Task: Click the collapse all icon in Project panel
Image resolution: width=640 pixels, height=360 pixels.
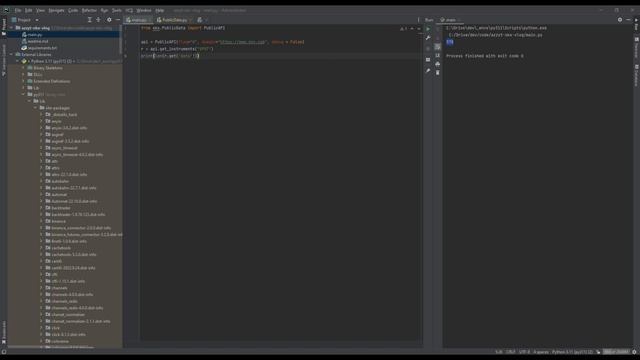Action: (98, 20)
